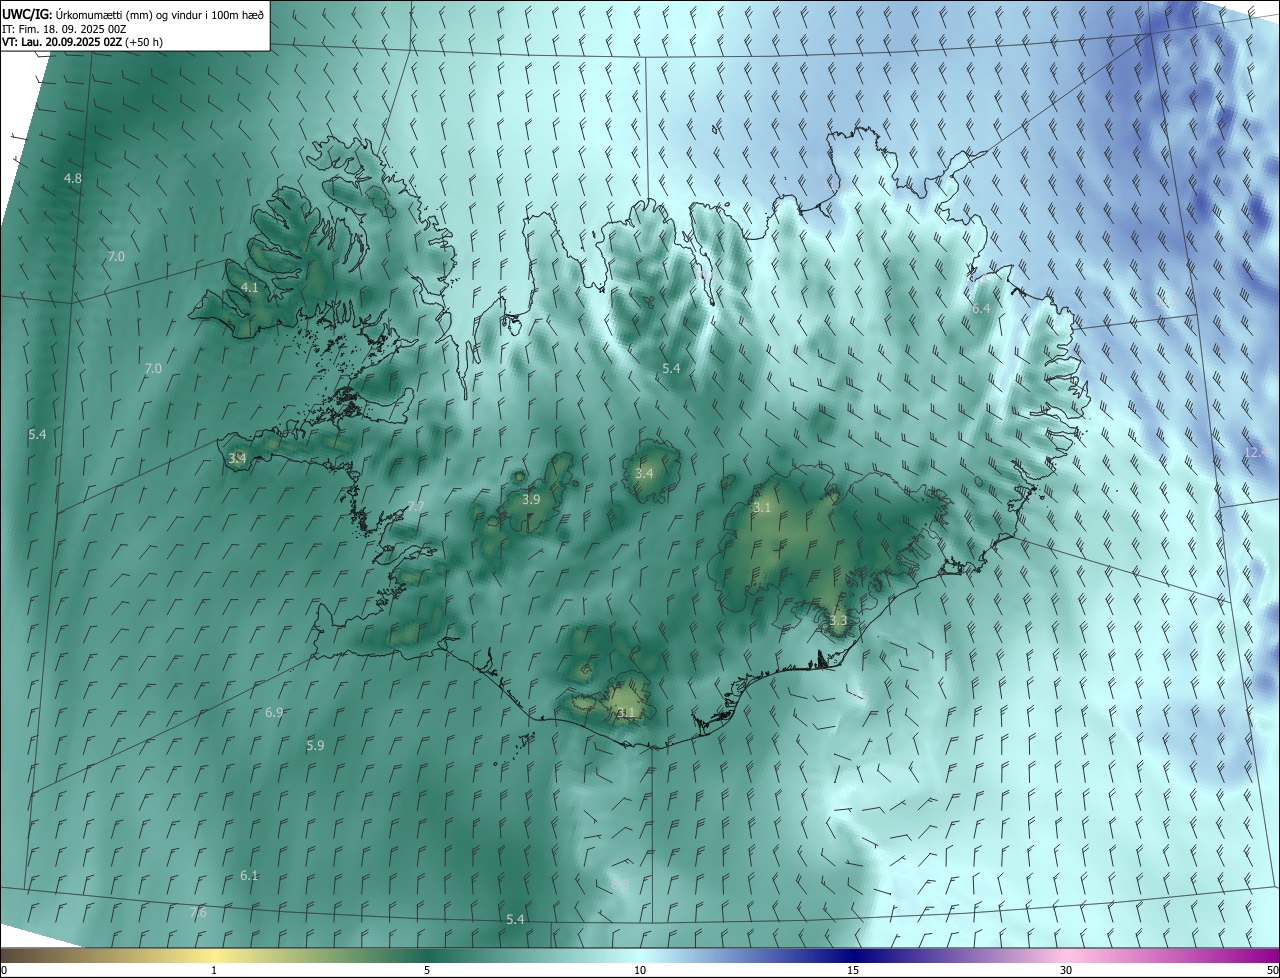Click the 6.1 value label on the map
The image size is (1280, 978).
[249, 876]
